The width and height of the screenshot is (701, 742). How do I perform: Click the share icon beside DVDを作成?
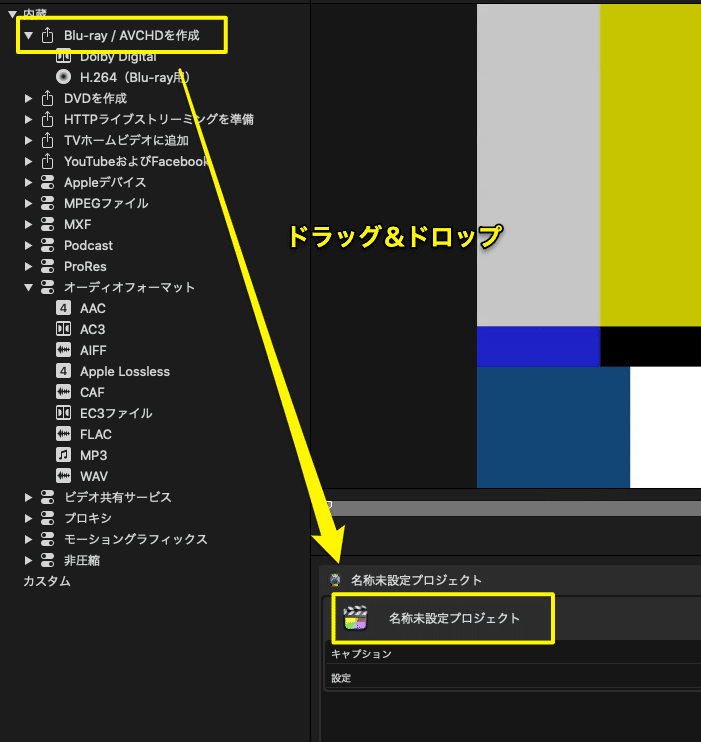click(x=47, y=98)
